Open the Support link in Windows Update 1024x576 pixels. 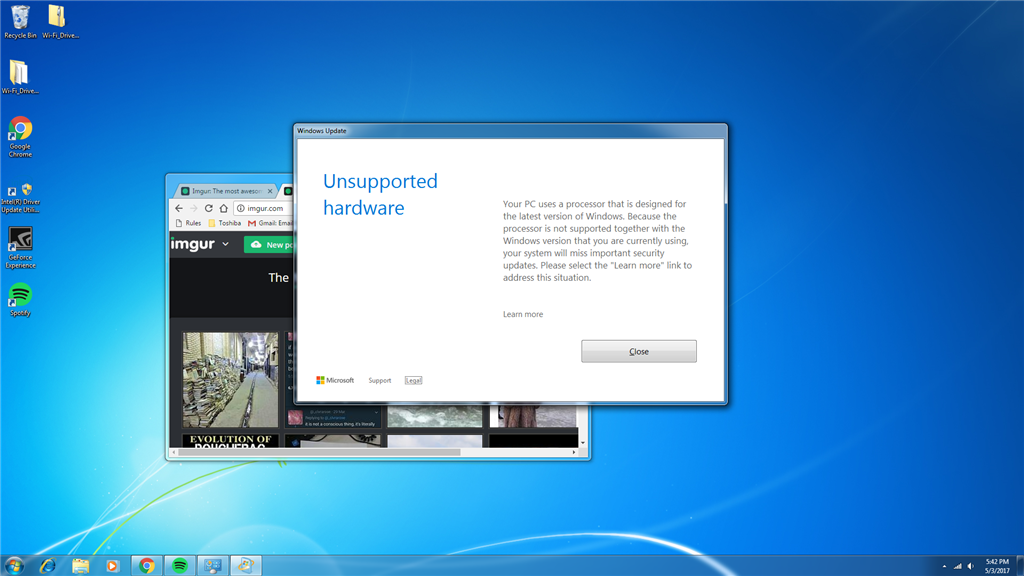[379, 380]
